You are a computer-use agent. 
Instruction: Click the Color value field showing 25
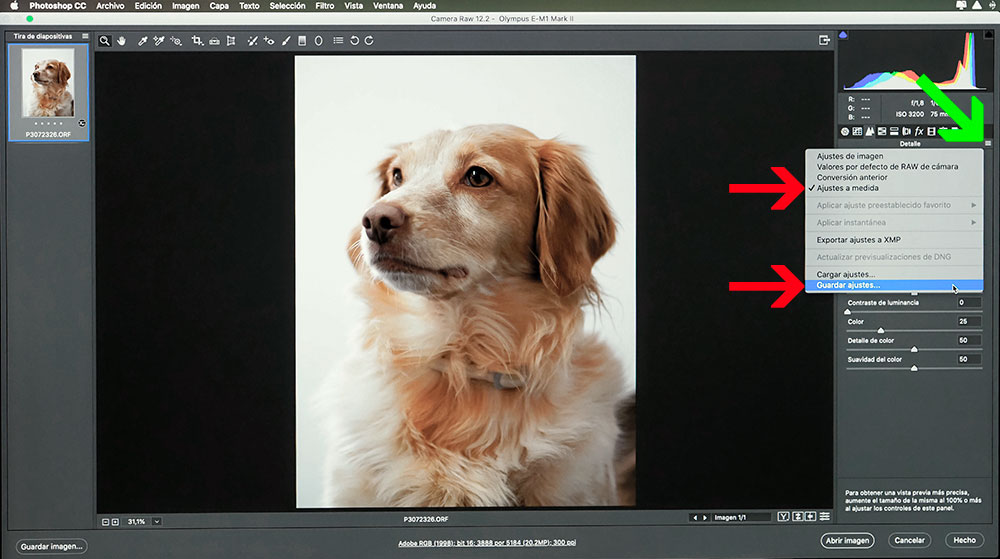point(968,321)
